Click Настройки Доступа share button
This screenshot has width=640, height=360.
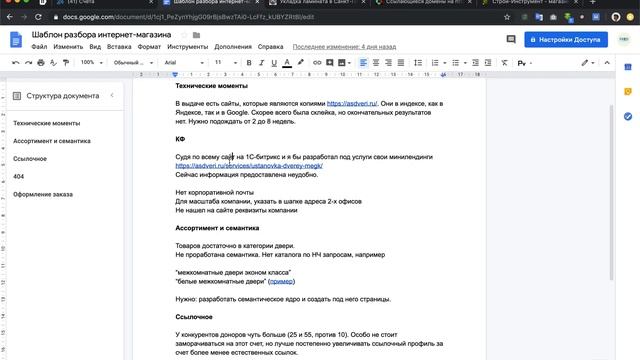click(566, 40)
